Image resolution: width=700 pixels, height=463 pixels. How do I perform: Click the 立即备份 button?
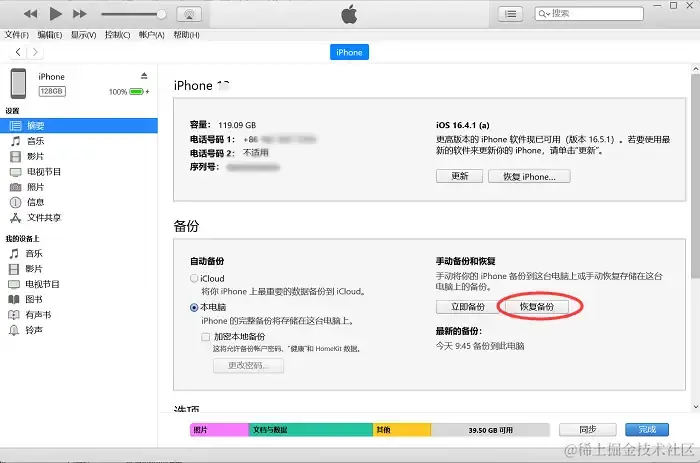coord(467,307)
